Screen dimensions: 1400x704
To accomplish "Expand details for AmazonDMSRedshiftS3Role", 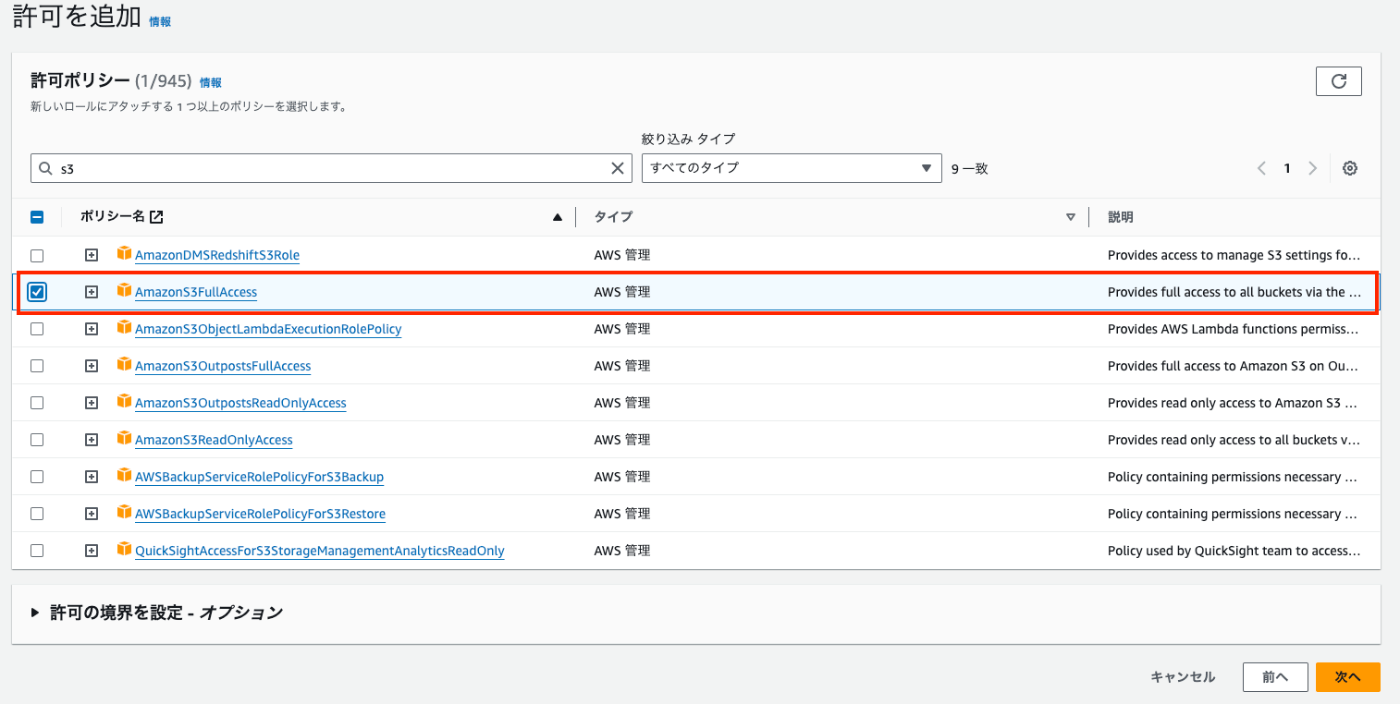I will coord(91,255).
